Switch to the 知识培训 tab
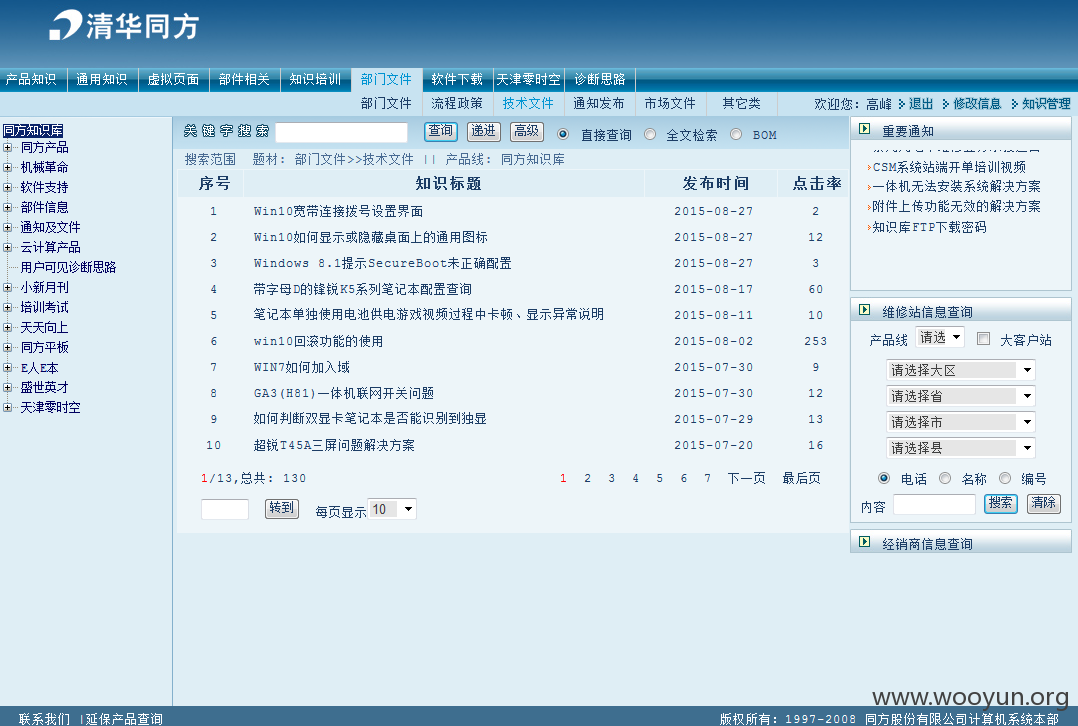Screen dimensions: 1078x726 (315, 79)
